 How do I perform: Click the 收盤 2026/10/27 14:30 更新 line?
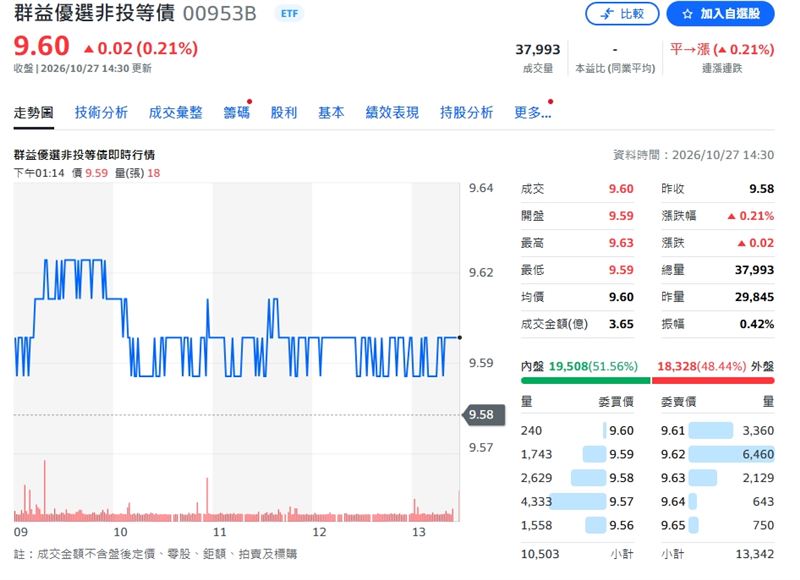click(83, 68)
